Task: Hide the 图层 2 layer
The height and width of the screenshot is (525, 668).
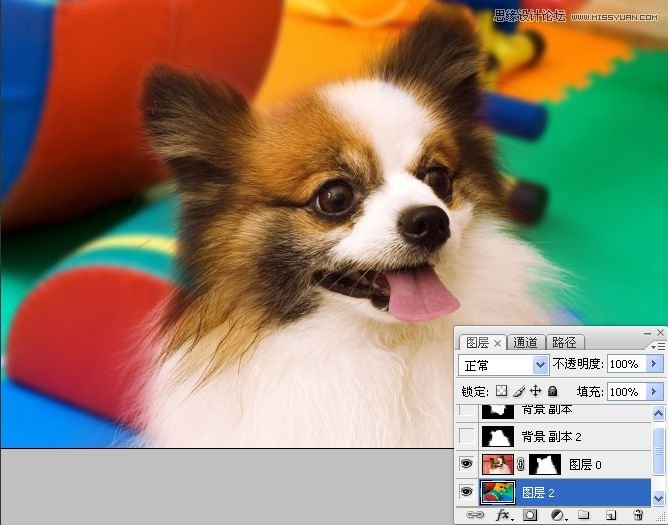Action: (466, 492)
